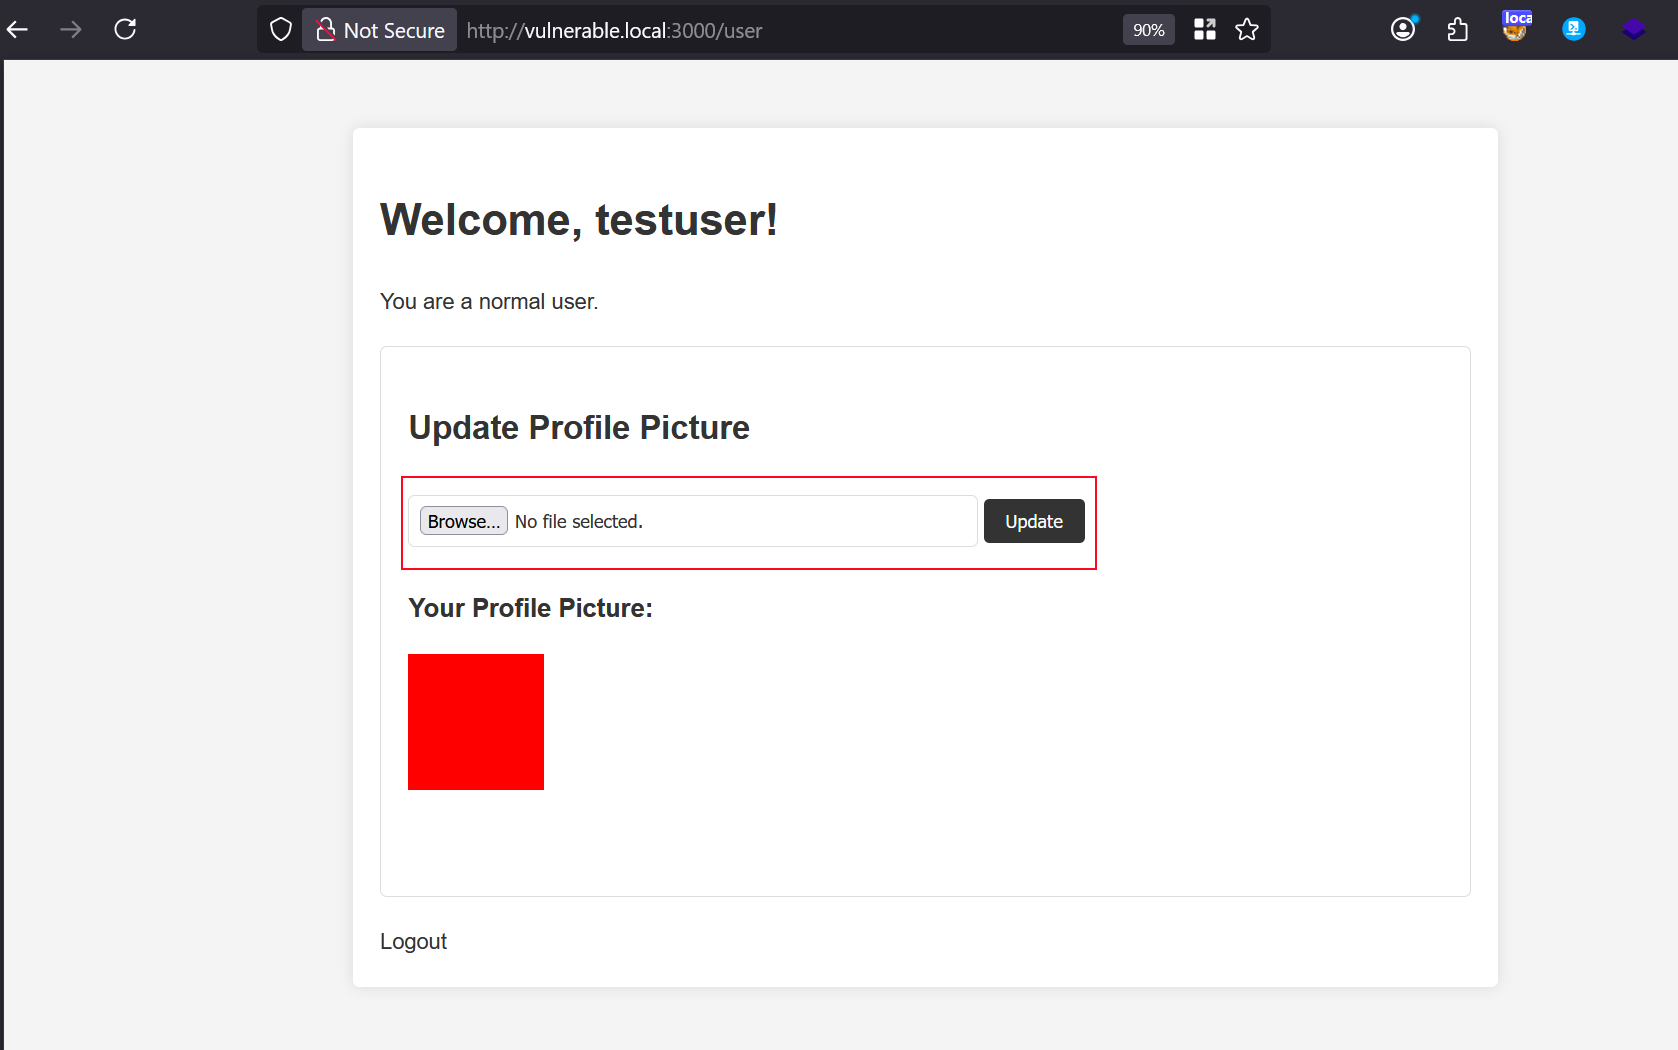
Task: Reload the current page
Action: (125, 30)
